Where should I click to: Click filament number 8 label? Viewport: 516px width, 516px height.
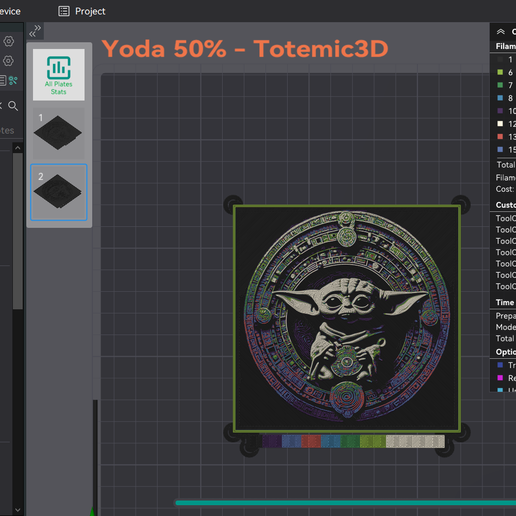pyautogui.click(x=510, y=98)
